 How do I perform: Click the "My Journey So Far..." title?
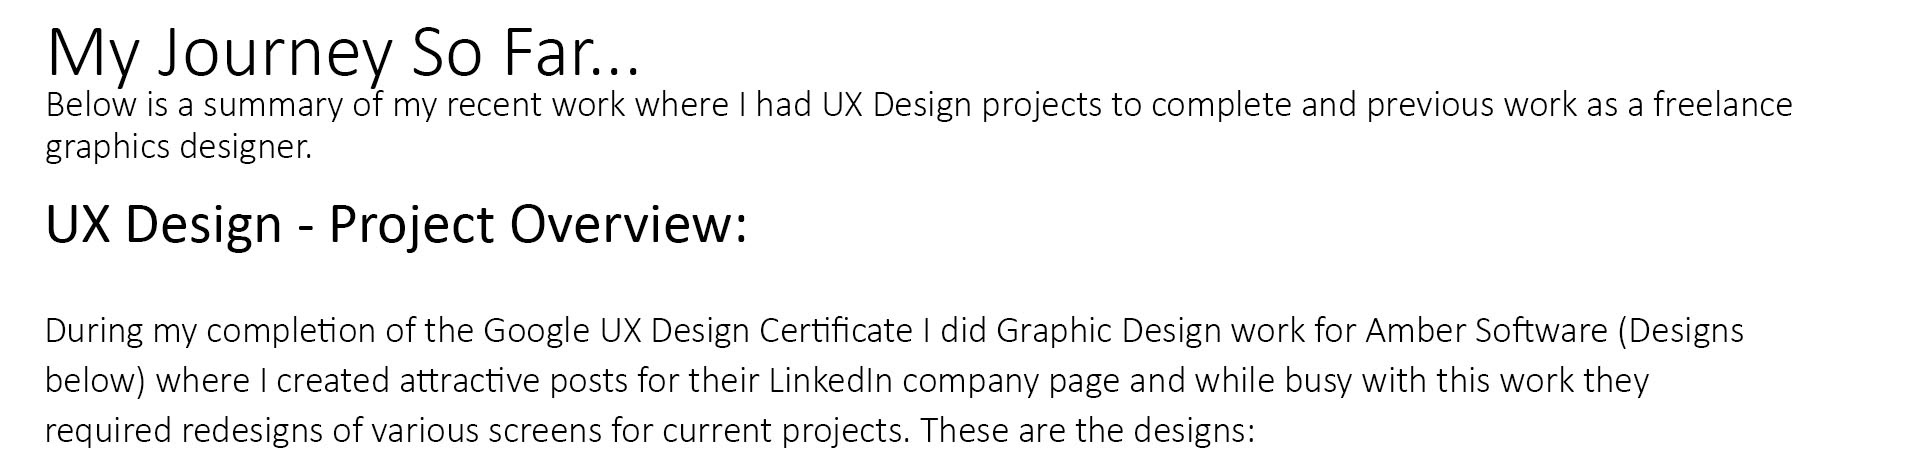coord(342,52)
